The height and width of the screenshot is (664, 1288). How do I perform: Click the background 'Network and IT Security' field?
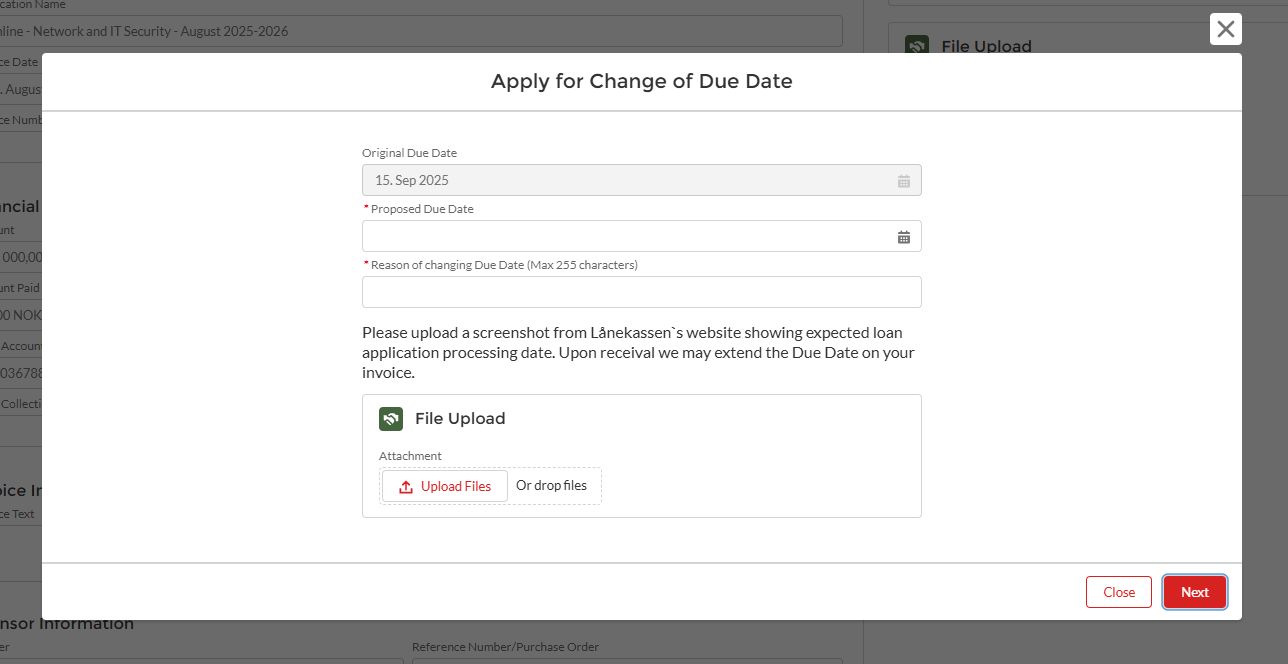click(x=421, y=31)
